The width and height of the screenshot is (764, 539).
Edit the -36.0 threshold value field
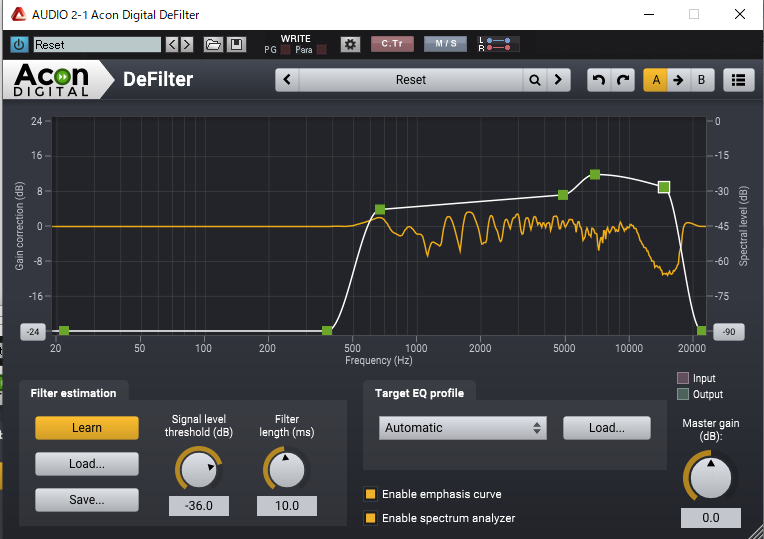pyautogui.click(x=199, y=506)
